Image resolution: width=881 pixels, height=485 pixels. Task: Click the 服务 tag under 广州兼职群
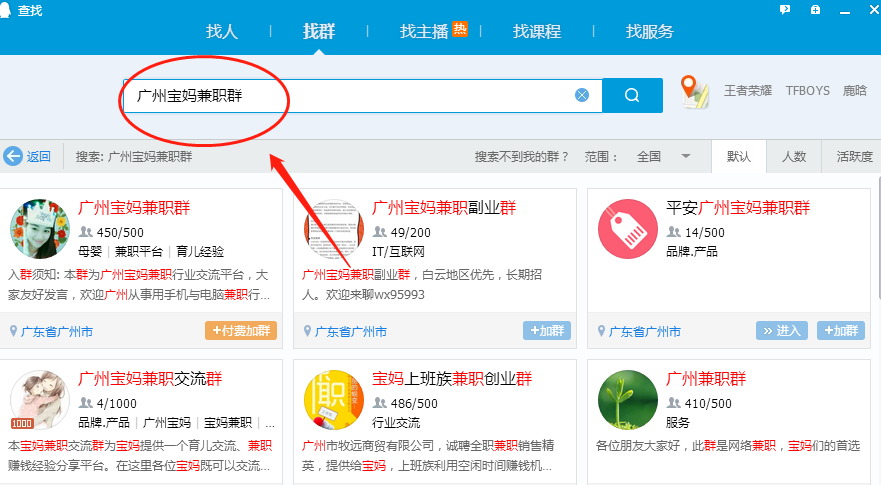pyautogui.click(x=678, y=422)
